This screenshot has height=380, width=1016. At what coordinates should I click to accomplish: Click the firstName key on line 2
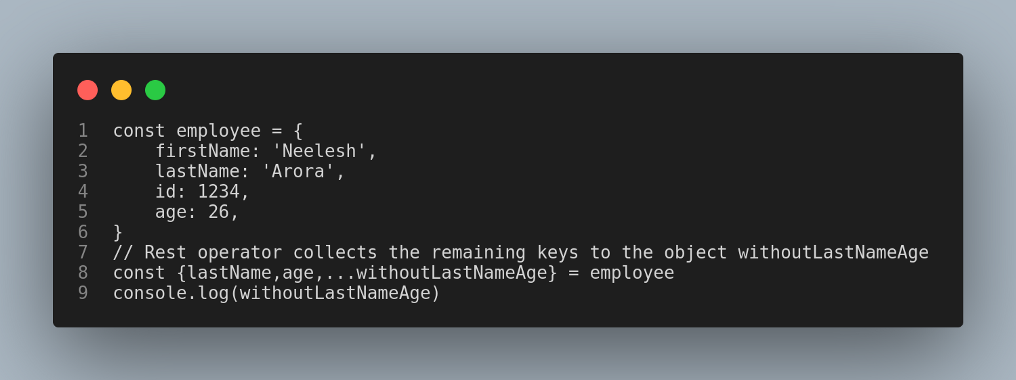[x=202, y=151]
